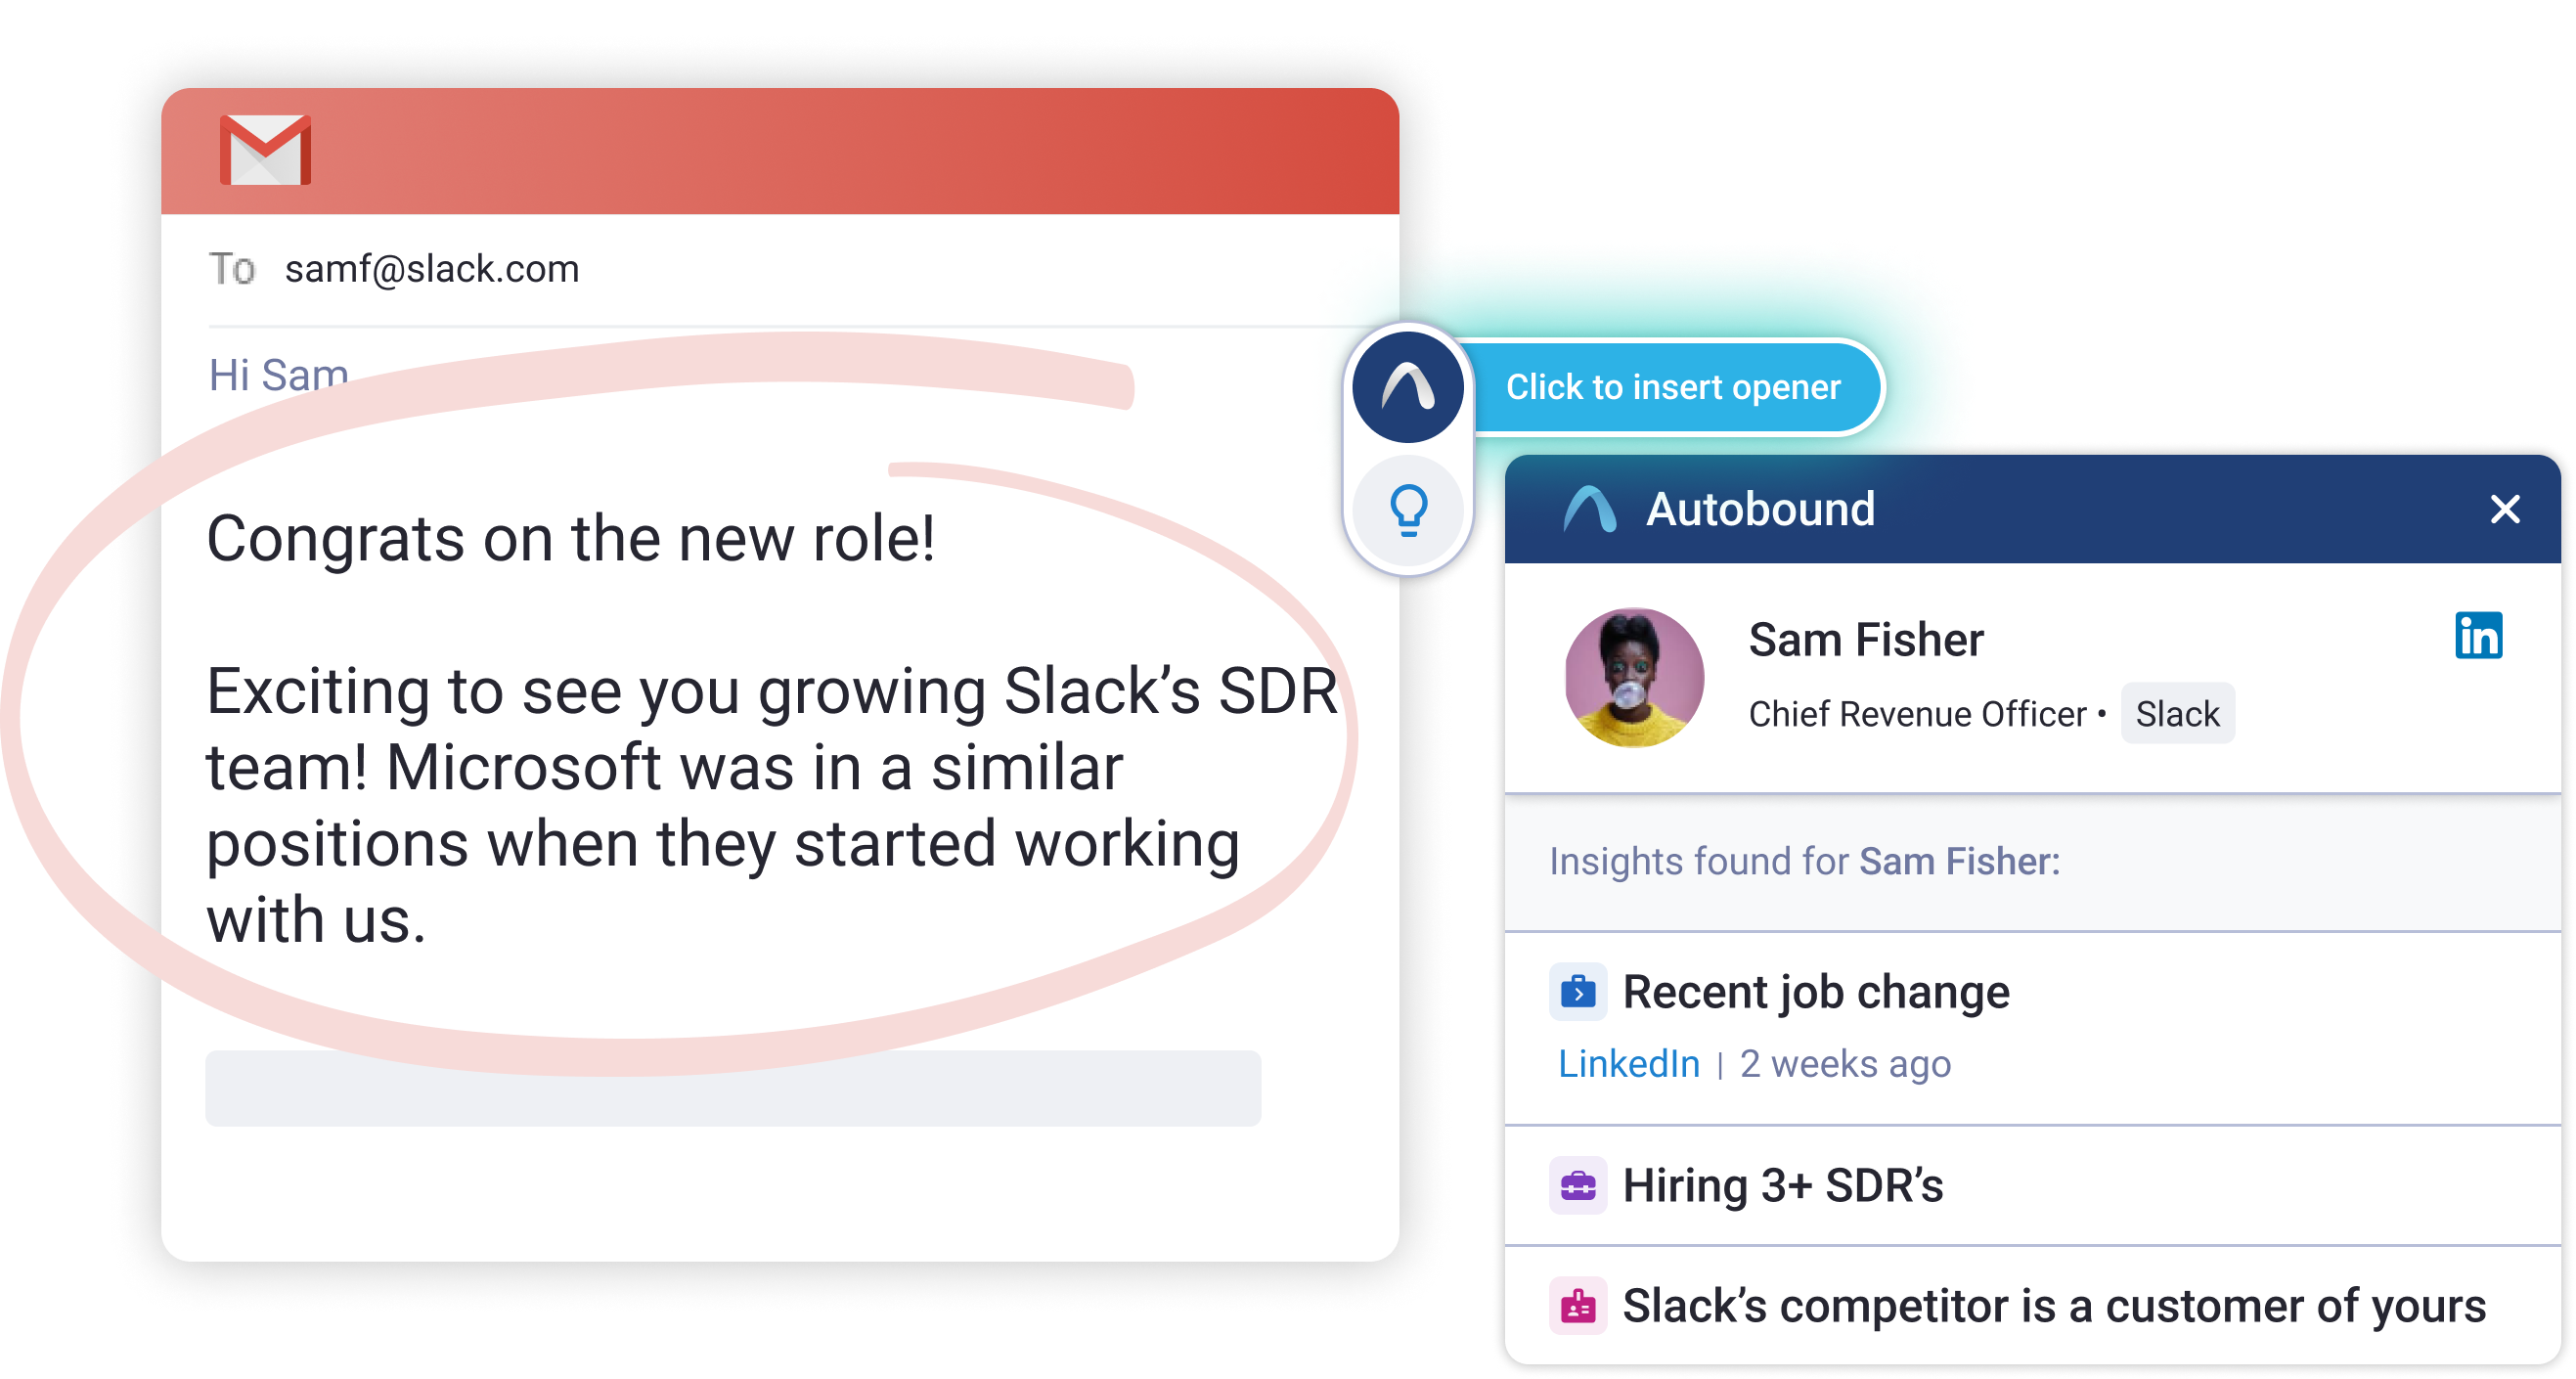Click the To recipient field samf@slack.com
This screenshot has height=1379, width=2576.
431,269
